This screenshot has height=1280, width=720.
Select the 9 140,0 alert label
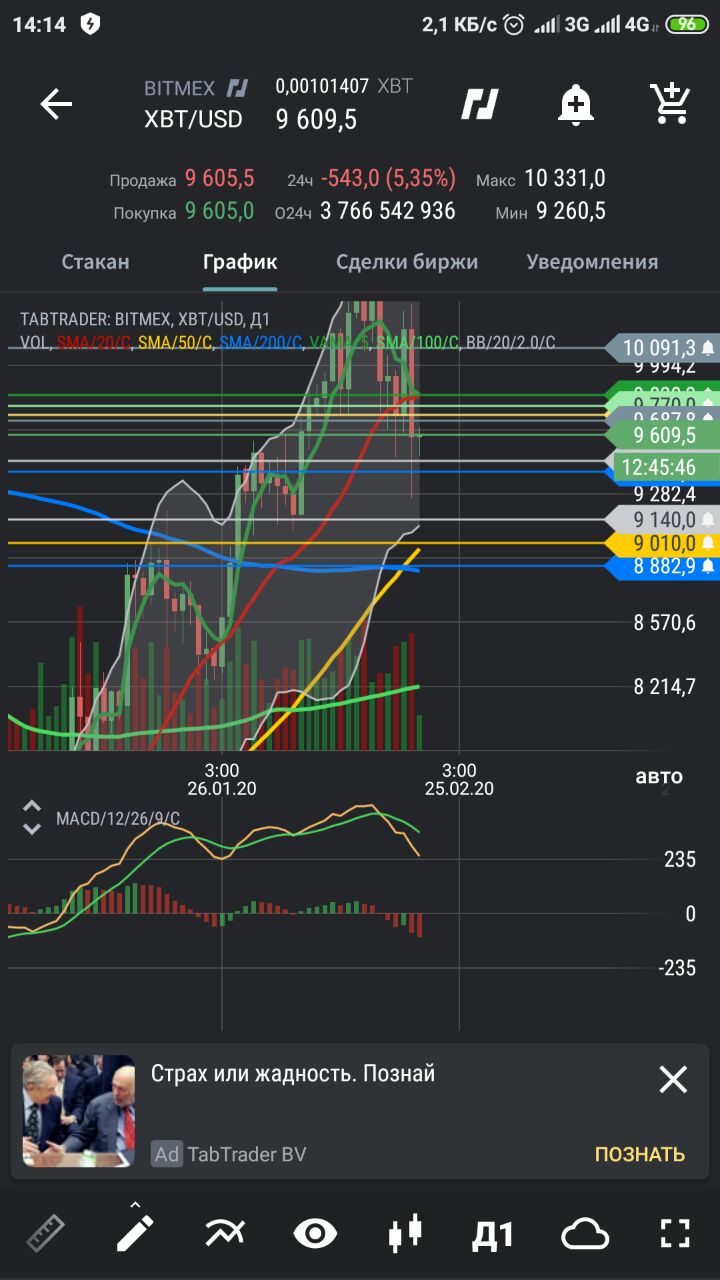pyautogui.click(x=662, y=519)
